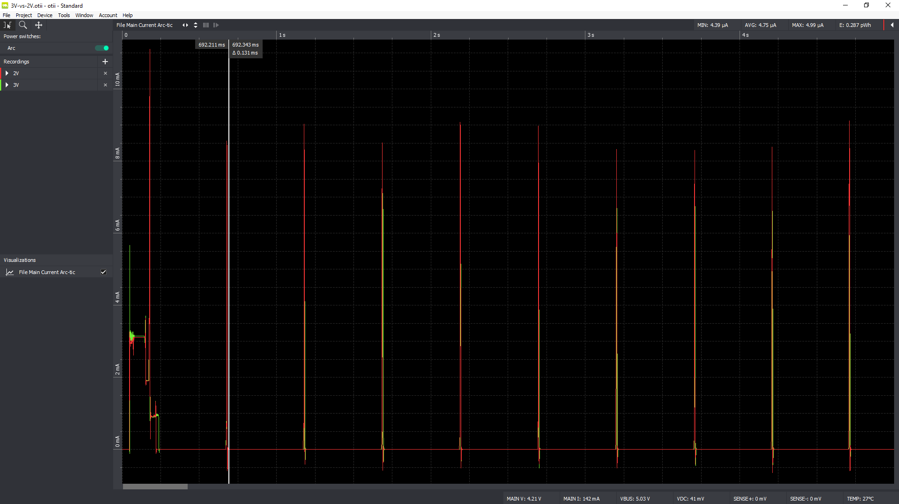Viewport: 899px width, 504px height.
Task: Open the Tools menu
Action: 64,15
